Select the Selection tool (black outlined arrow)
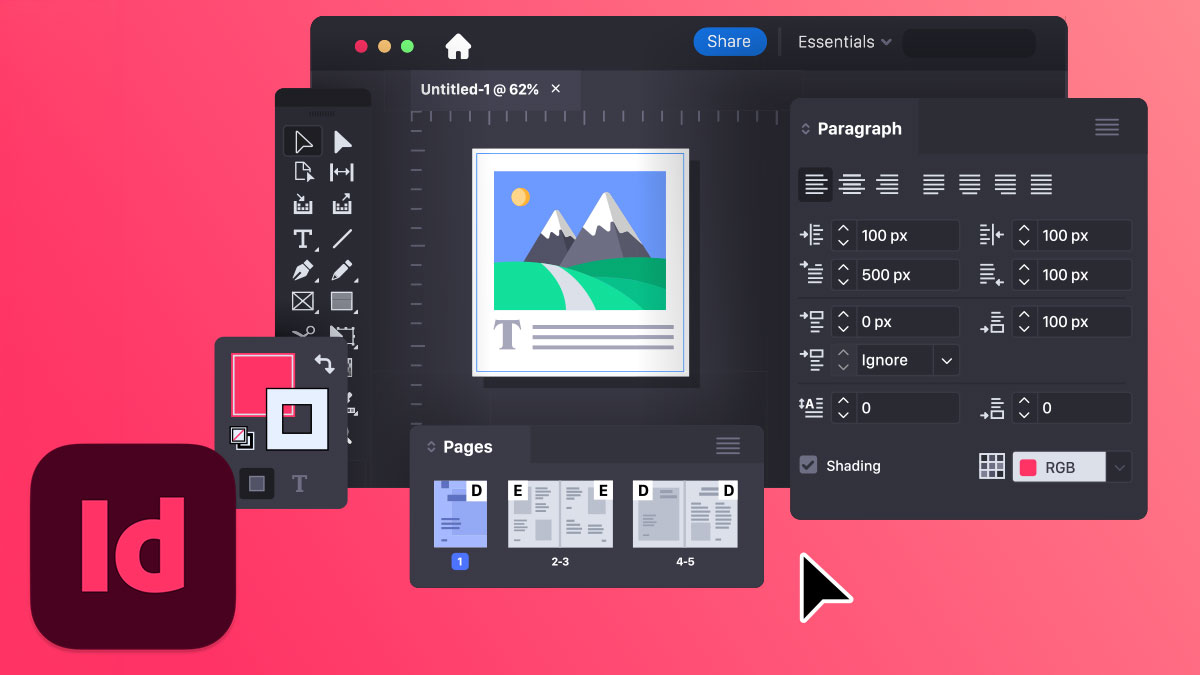The height and width of the screenshot is (675, 1200). pyautogui.click(x=303, y=141)
